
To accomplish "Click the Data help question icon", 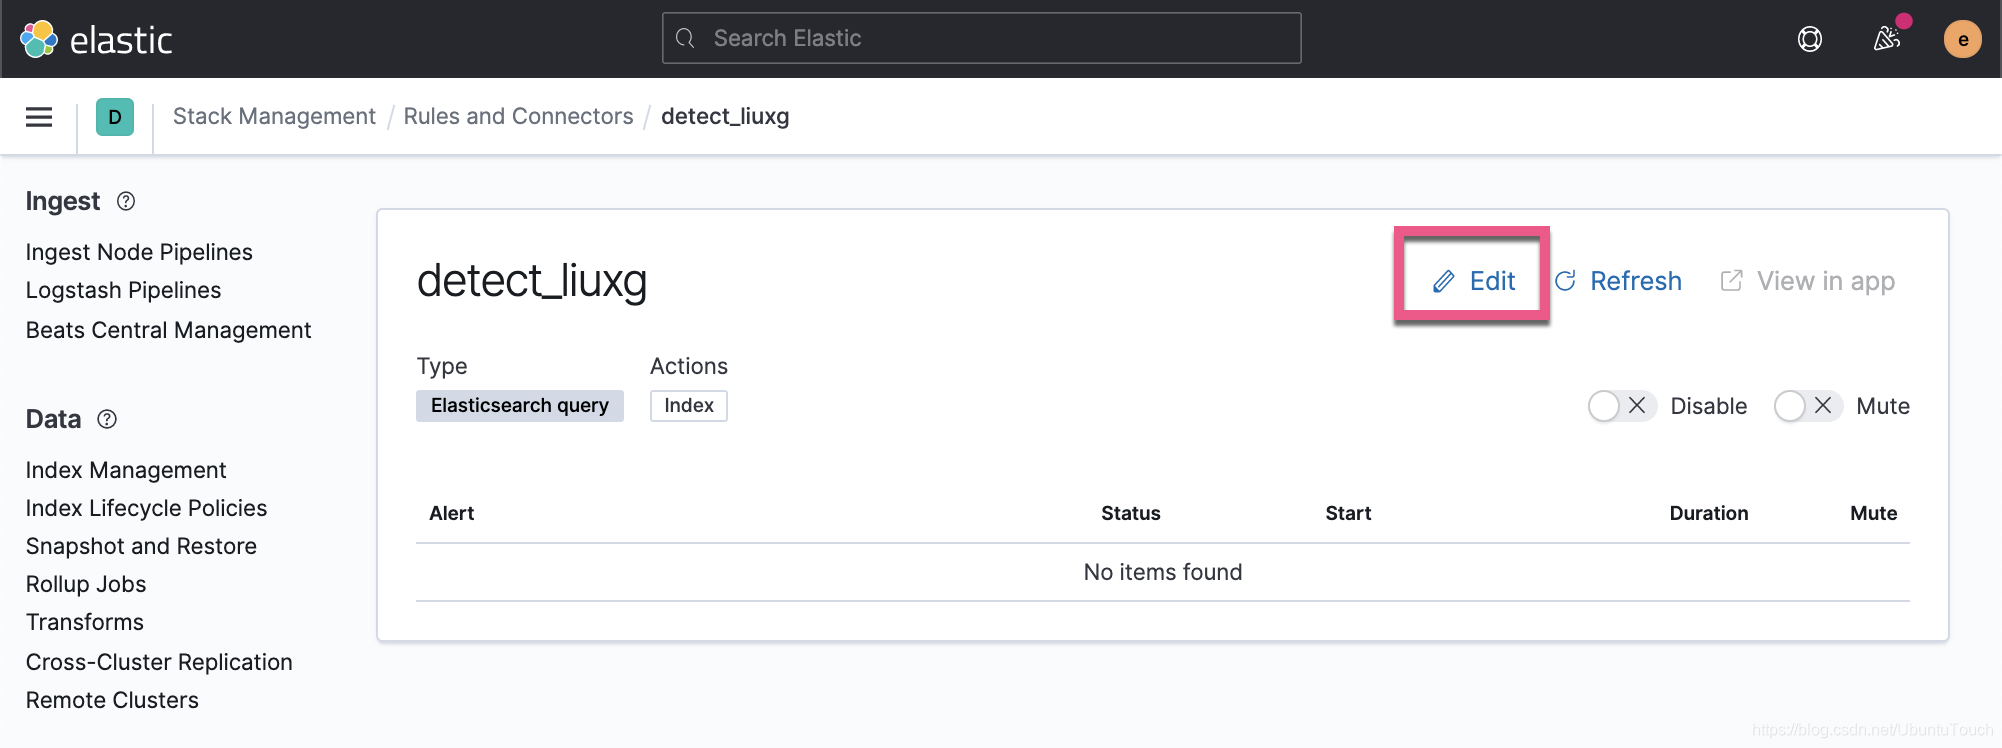I will click(107, 419).
